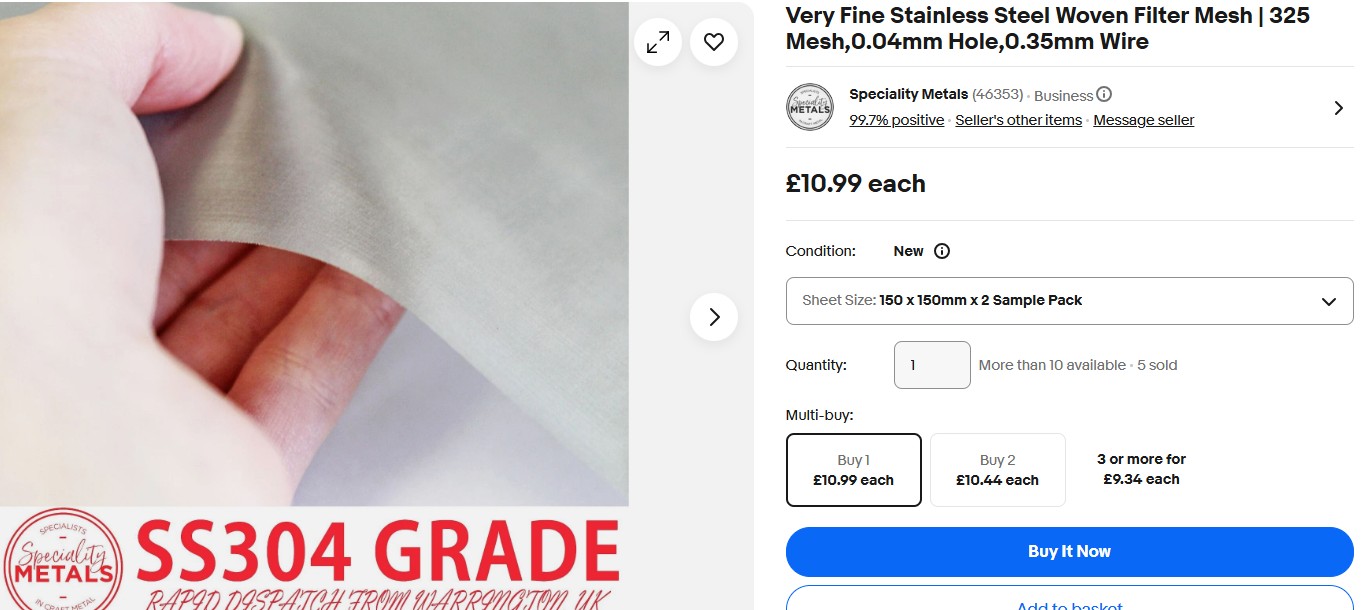
Task: Add item to watchlist heart icon
Action: tap(714, 42)
